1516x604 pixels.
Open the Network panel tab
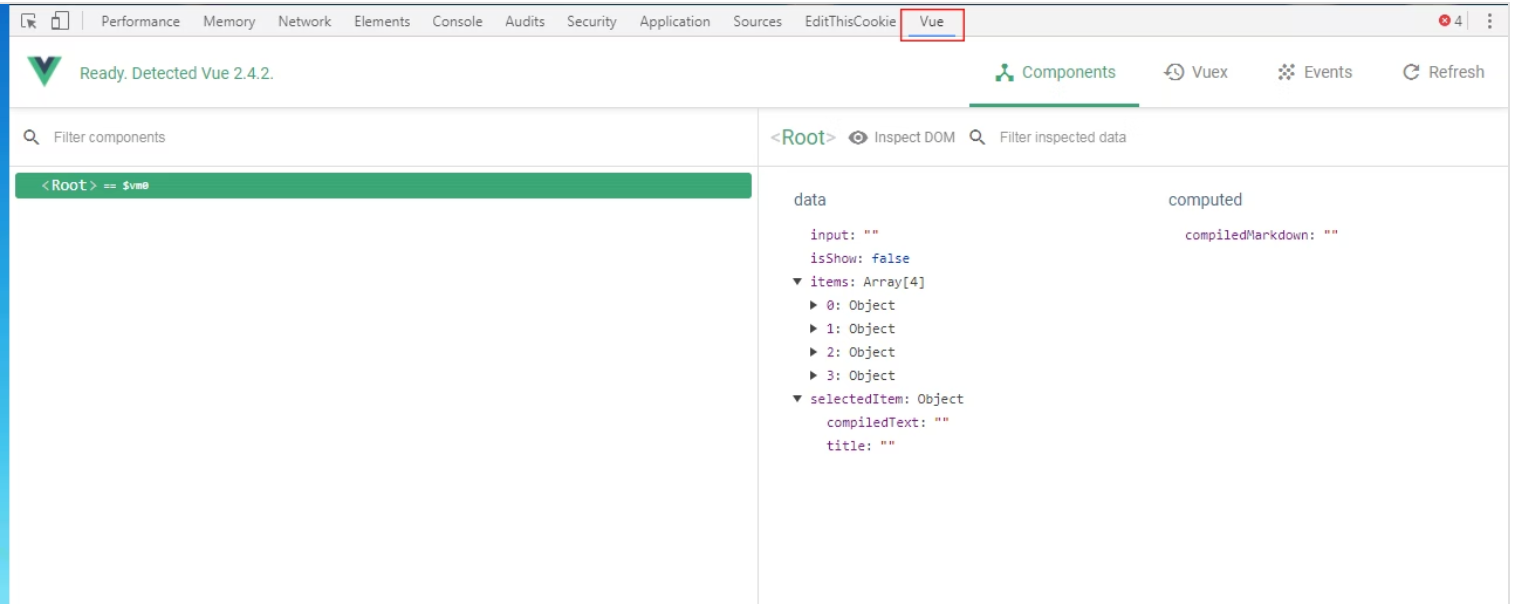[x=304, y=21]
